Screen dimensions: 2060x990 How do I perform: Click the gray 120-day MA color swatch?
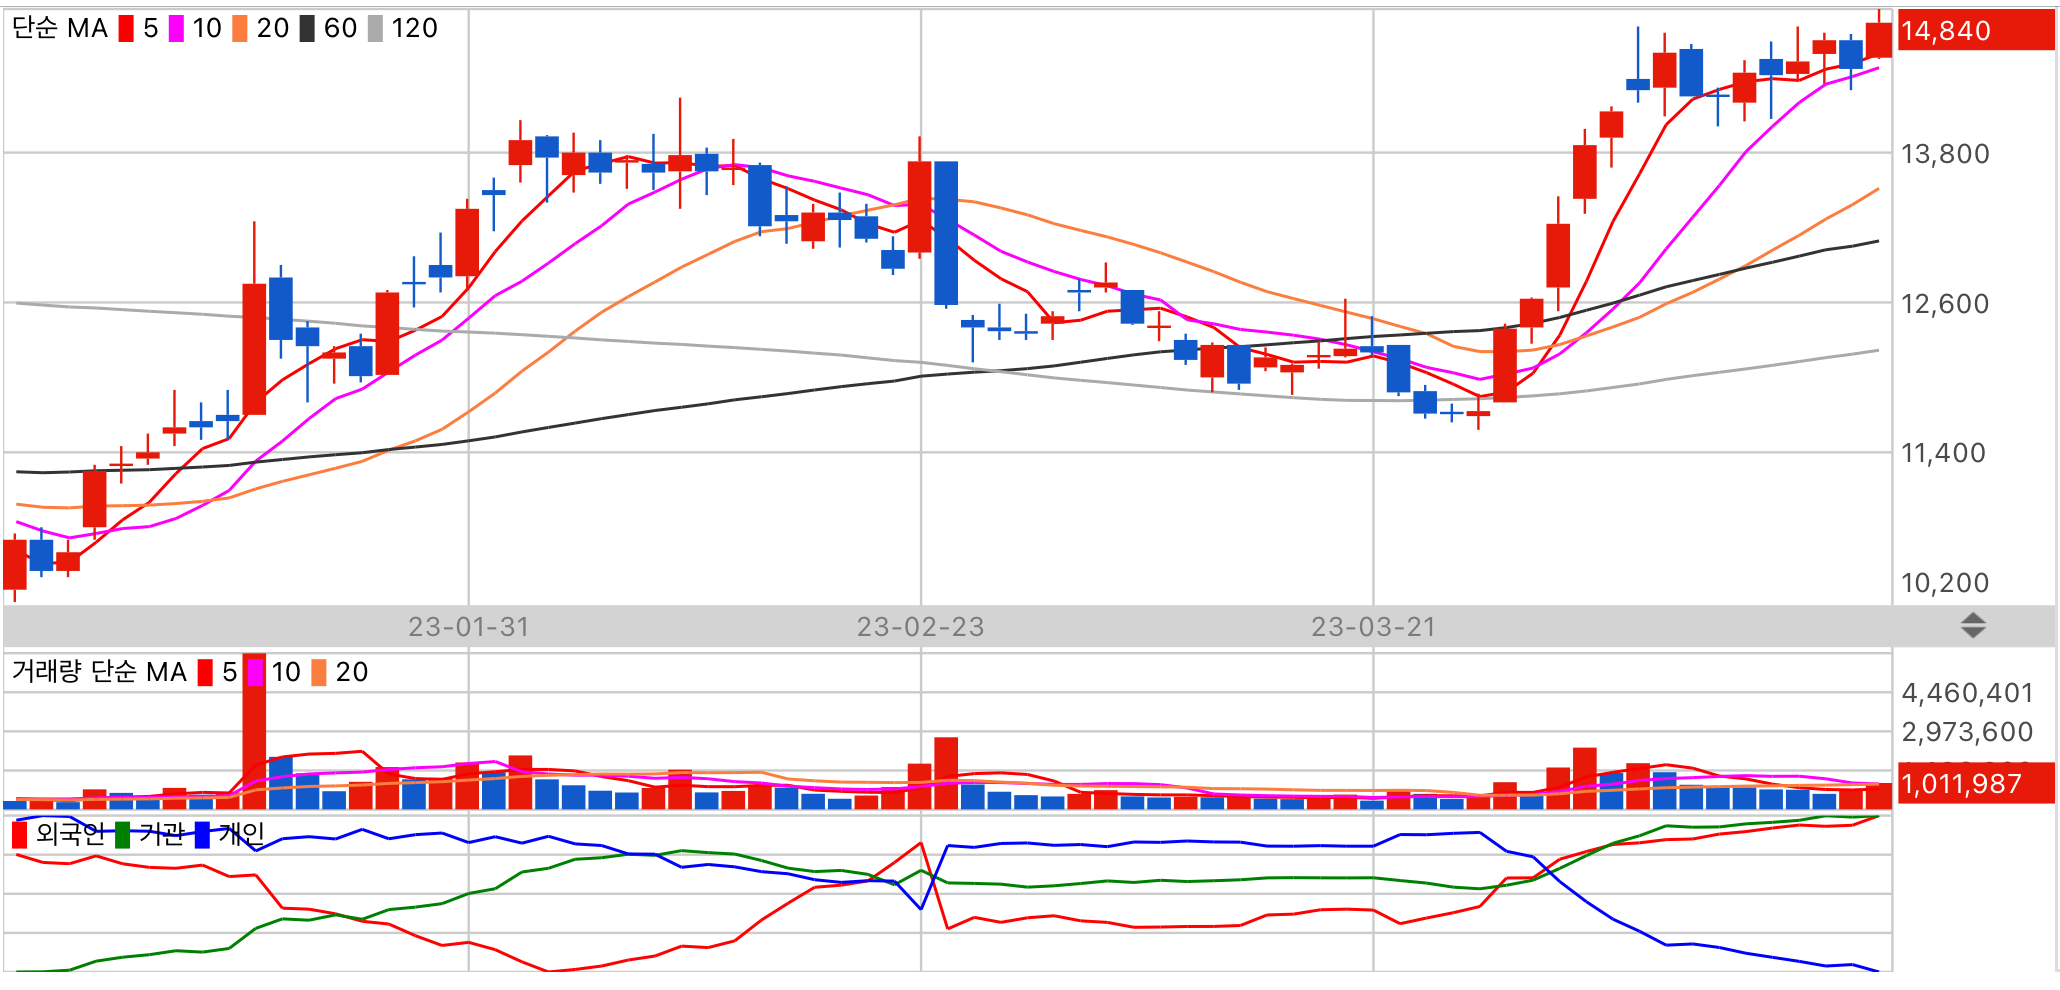click(x=375, y=29)
